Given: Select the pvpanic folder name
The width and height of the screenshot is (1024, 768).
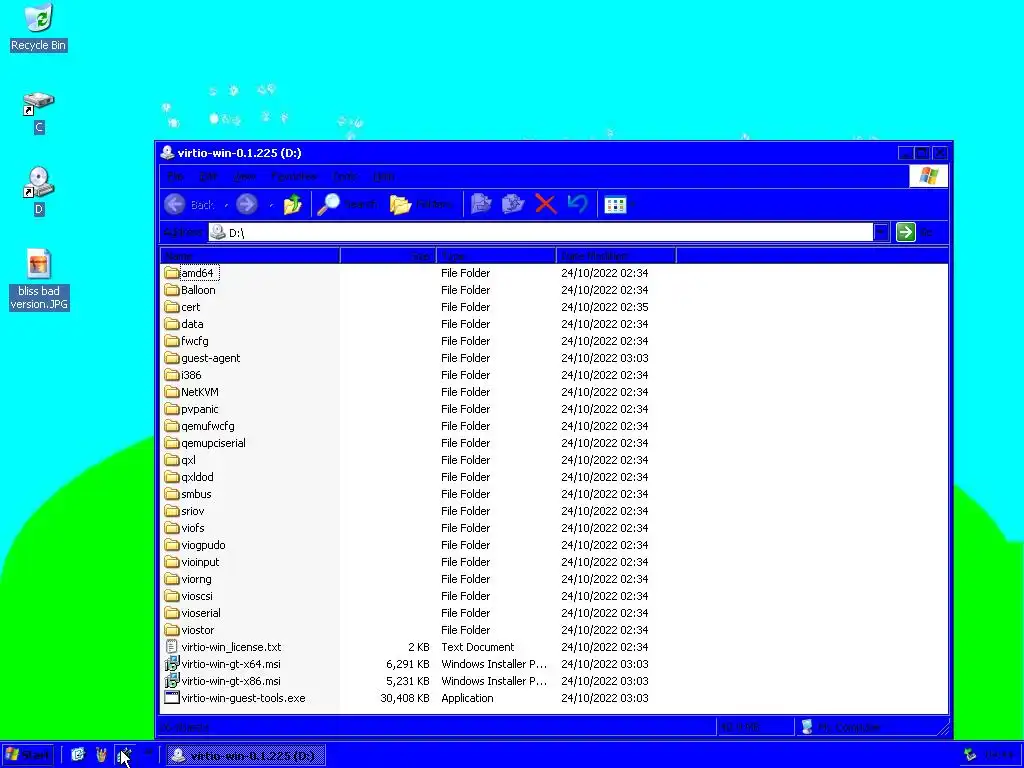Looking at the screenshot, I should click(x=200, y=409).
